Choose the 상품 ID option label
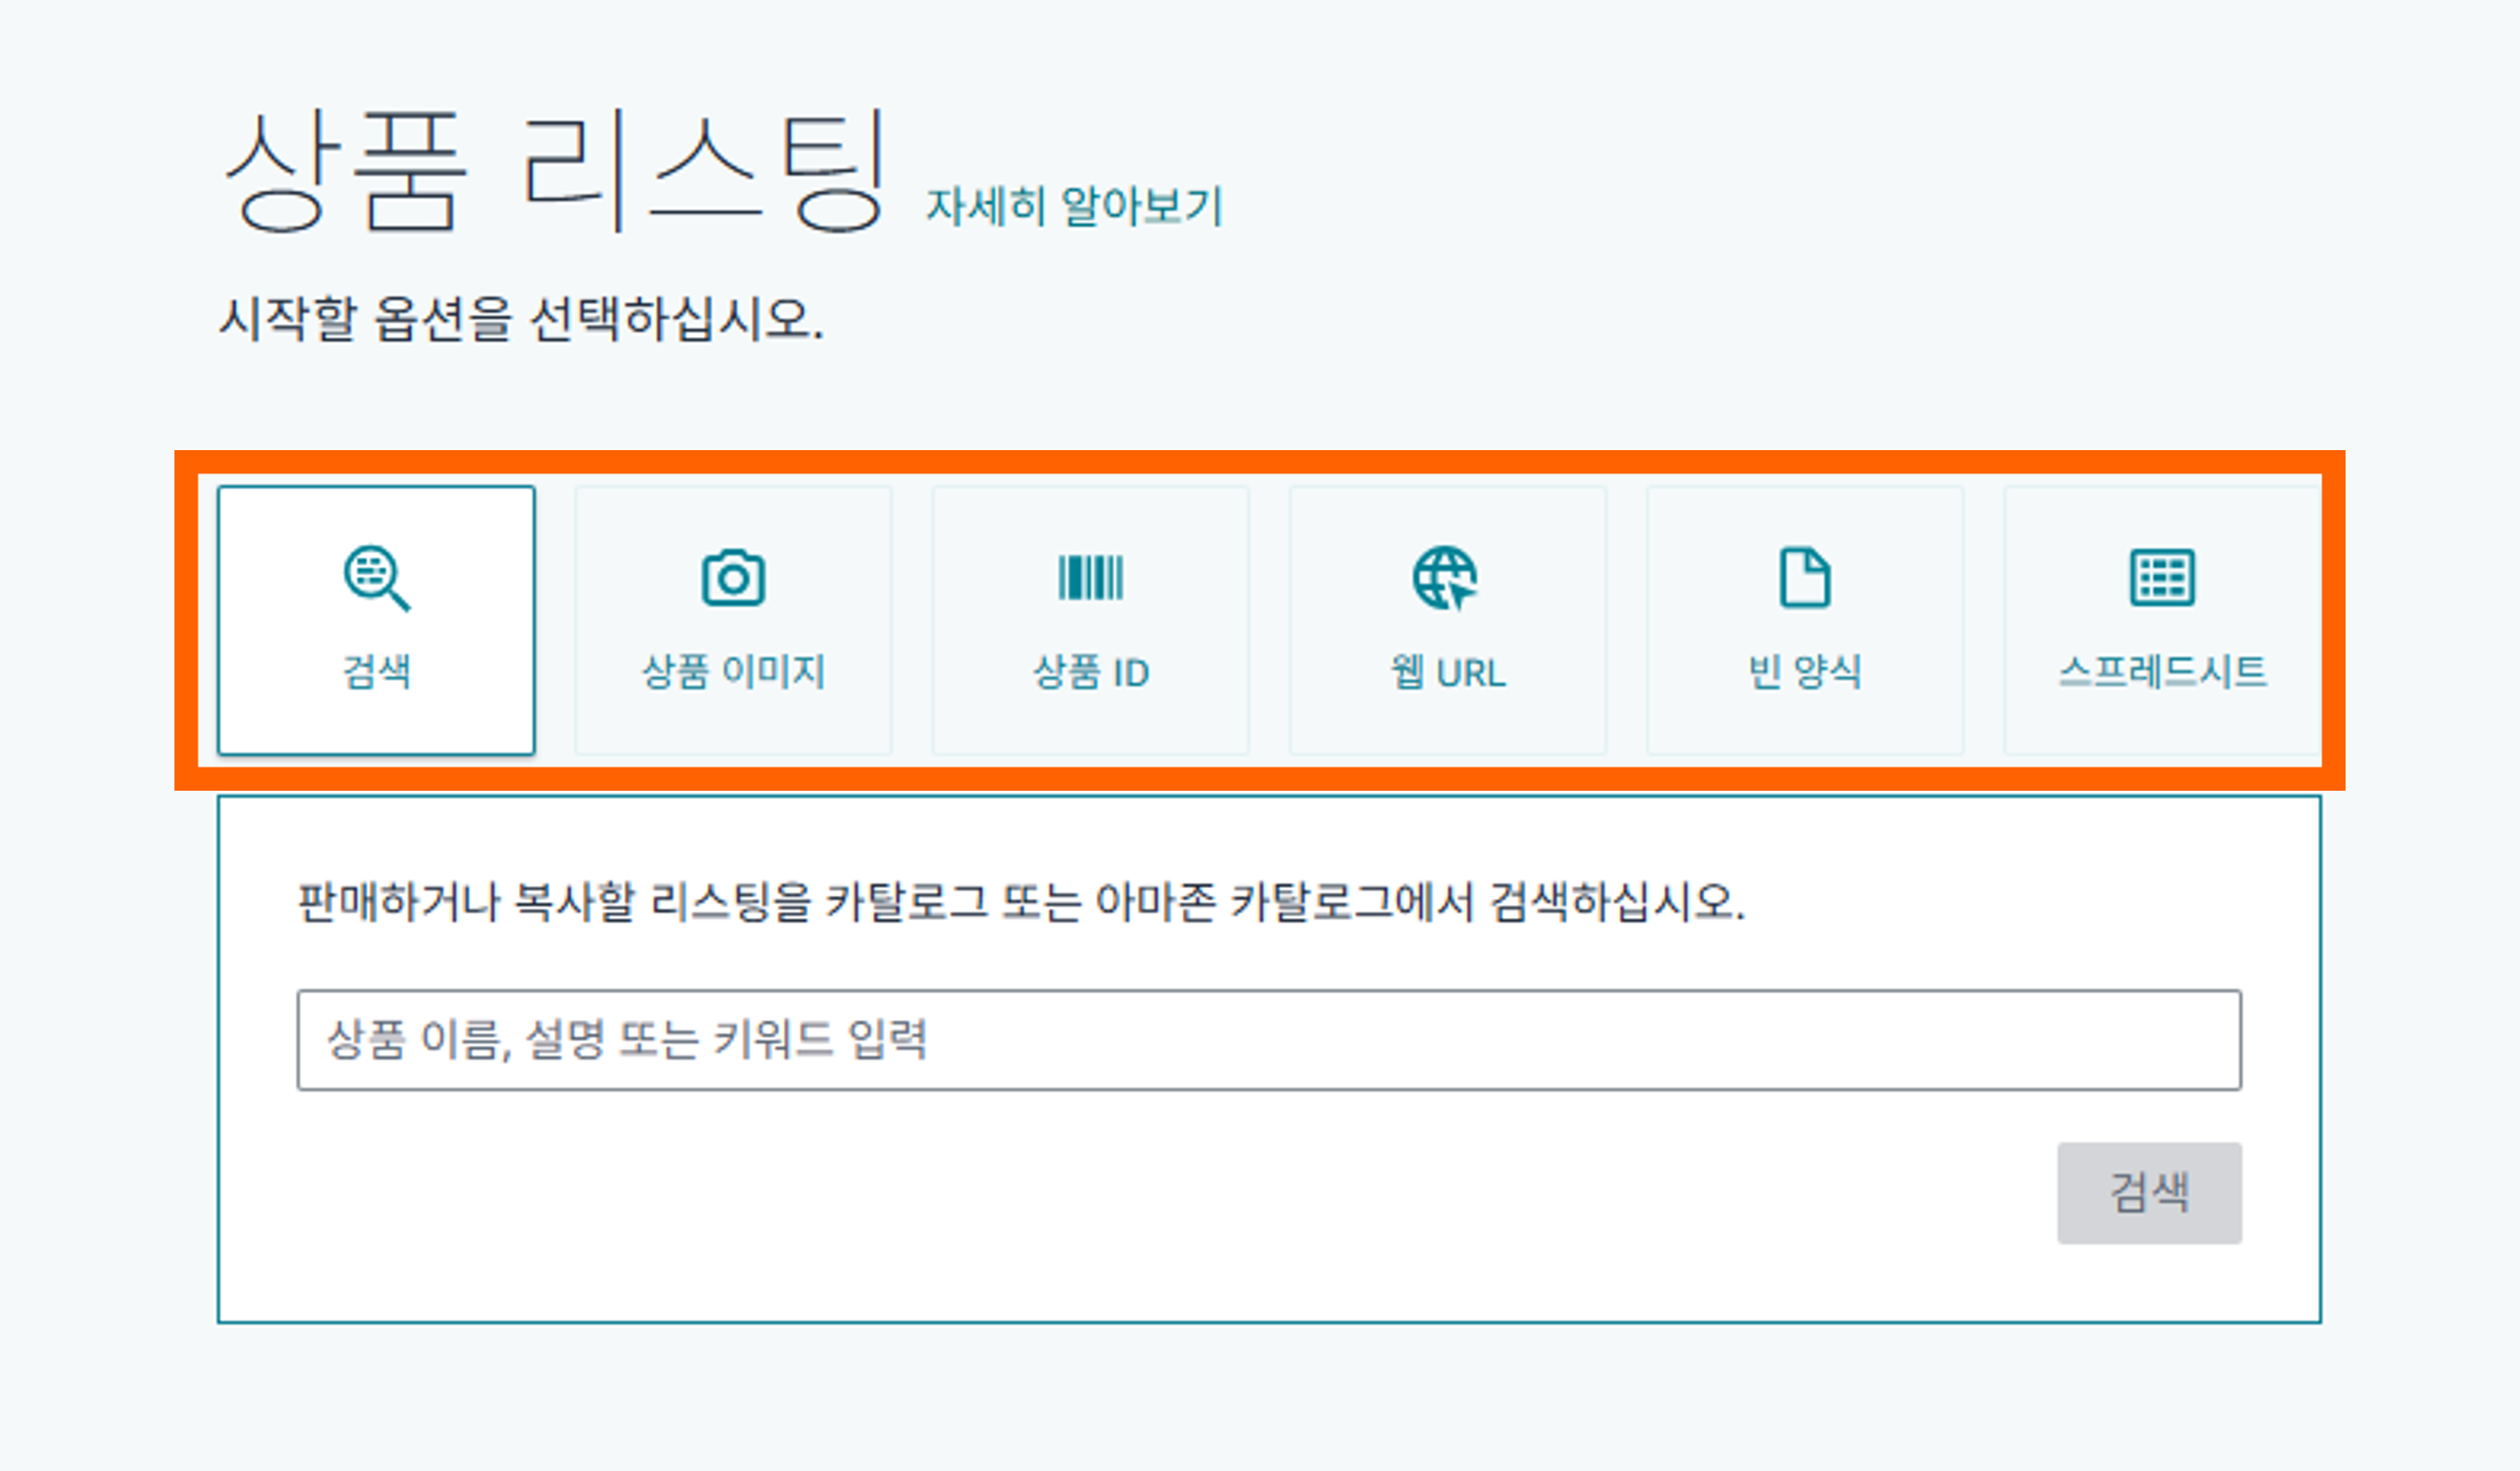 [x=1090, y=672]
